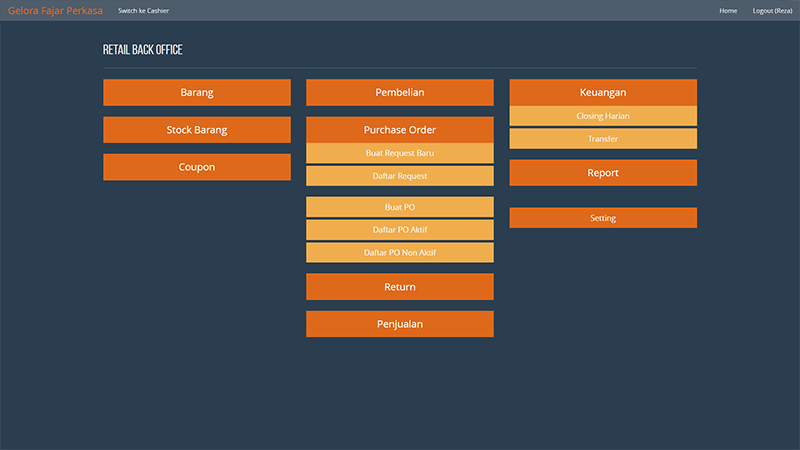Click the Keuangan header button

(x=603, y=92)
